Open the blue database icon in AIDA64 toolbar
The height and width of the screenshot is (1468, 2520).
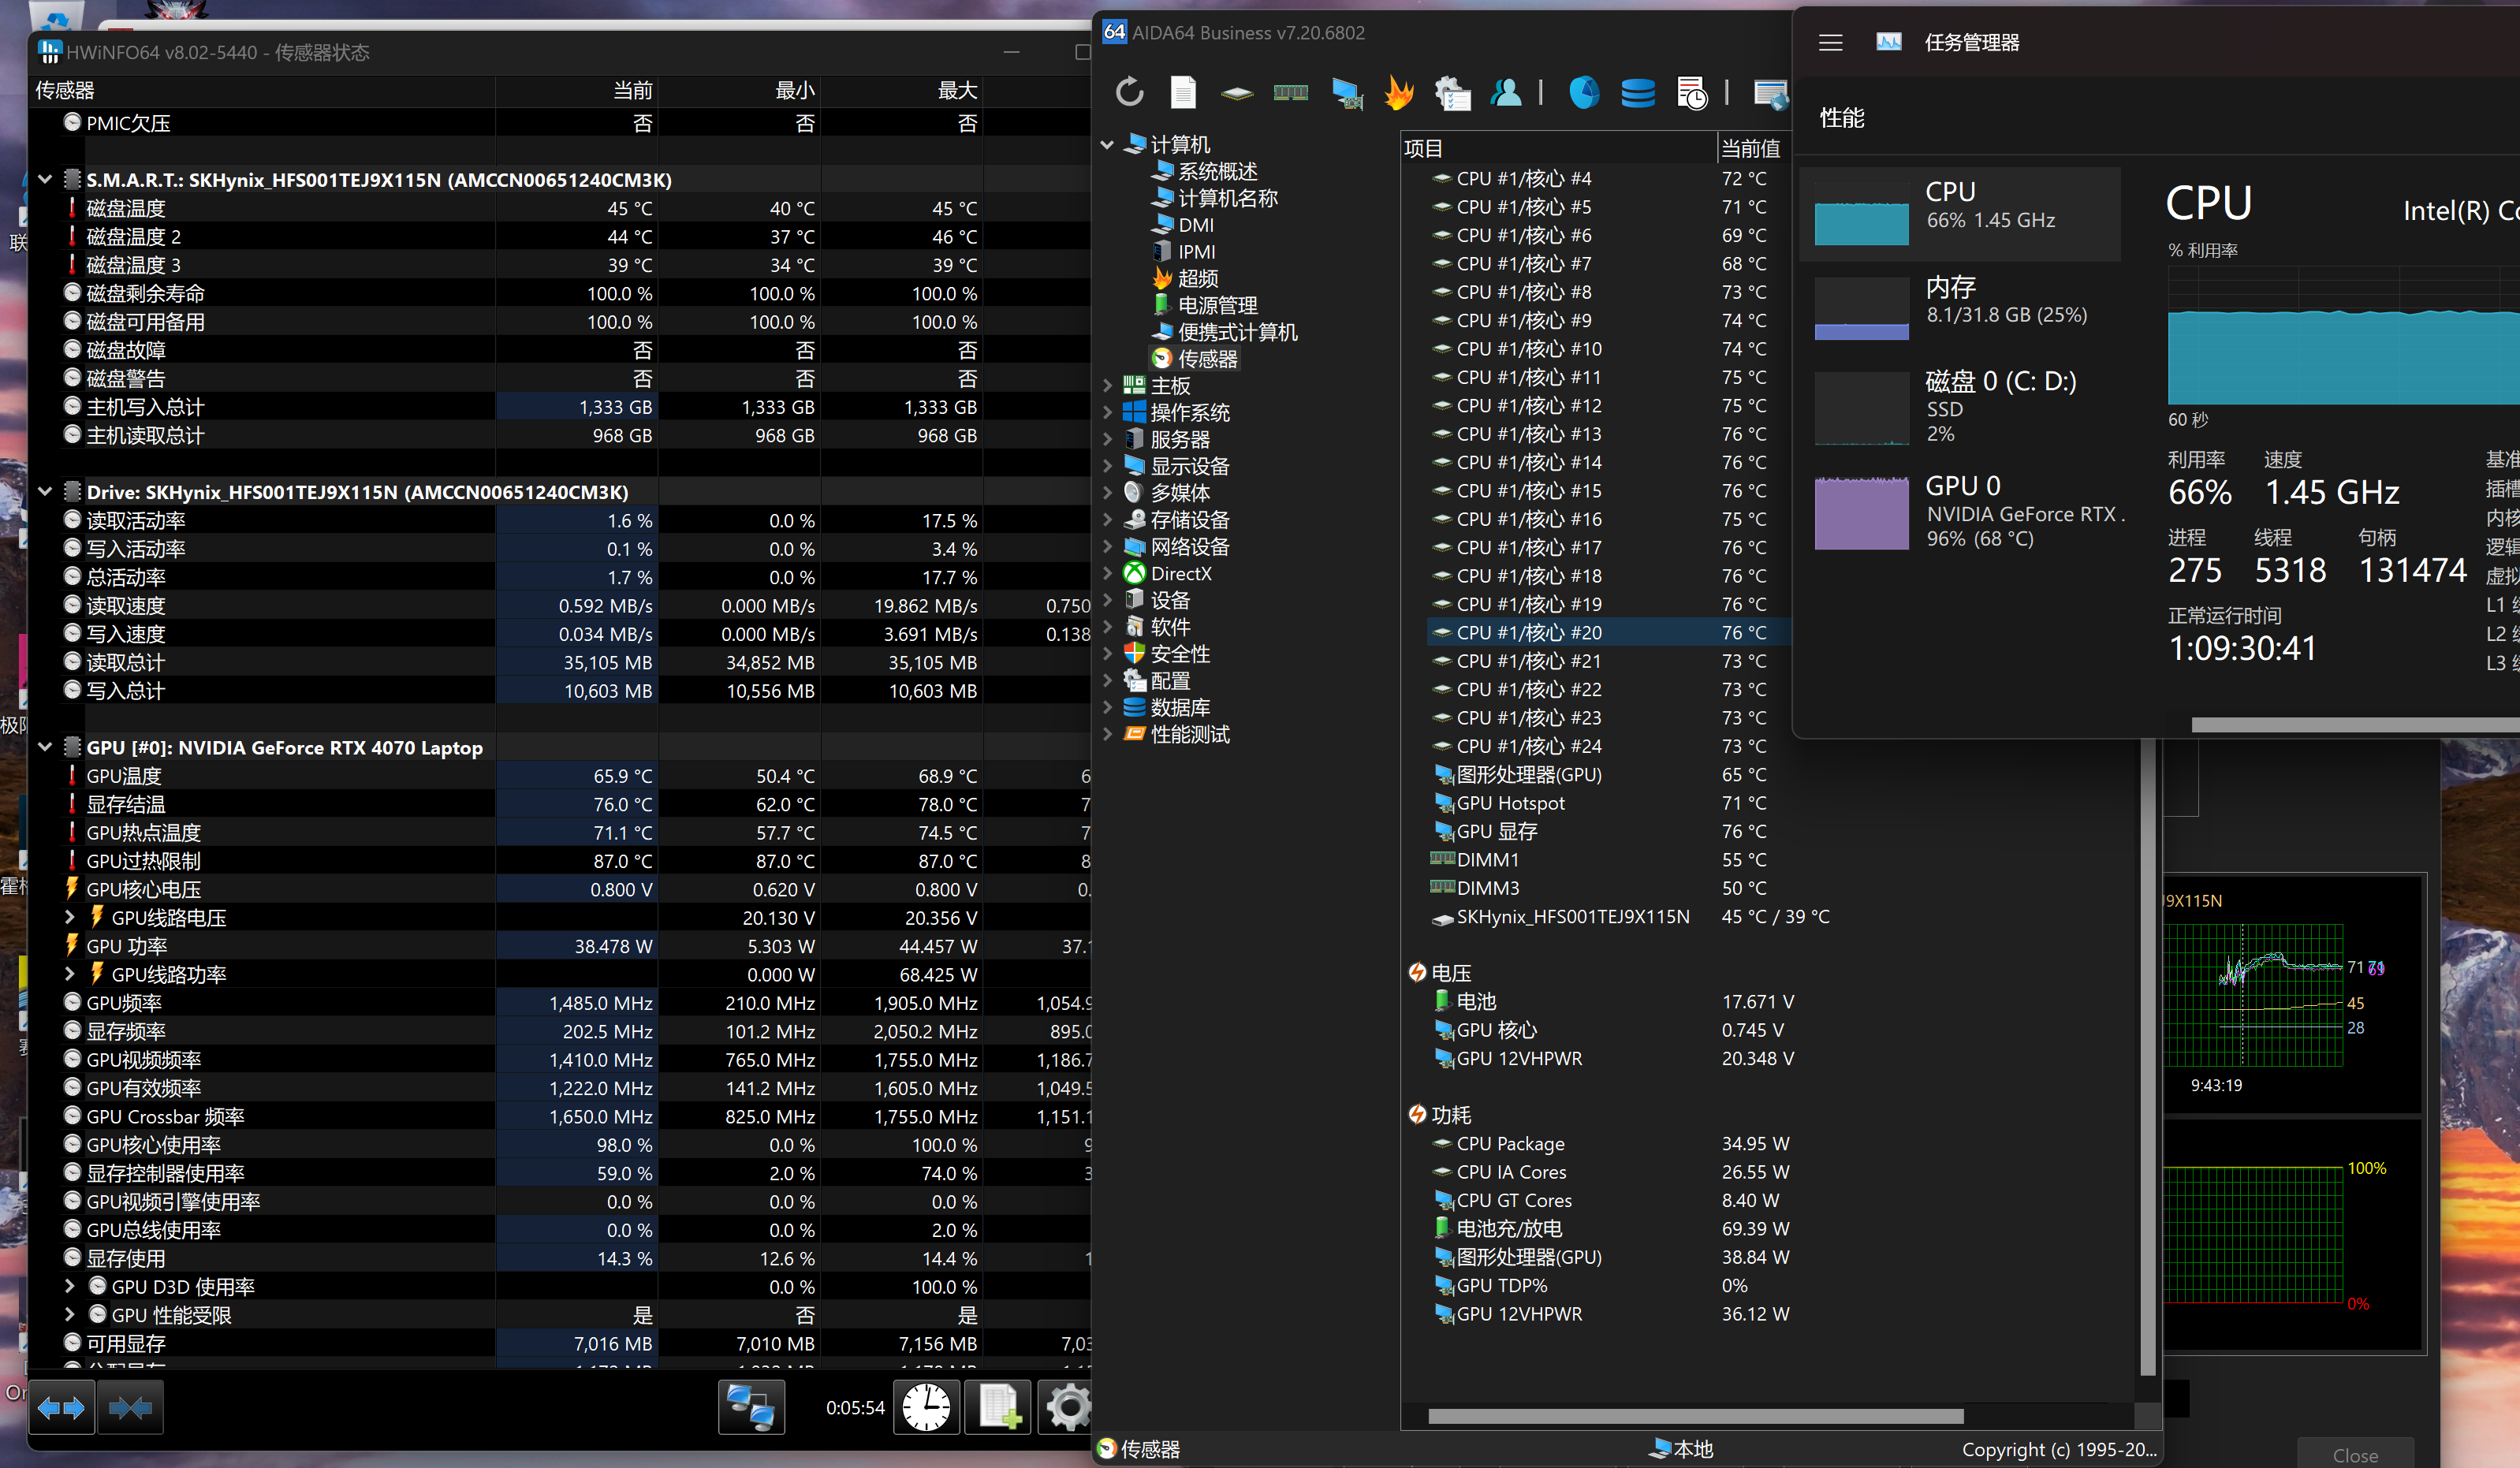[x=1637, y=93]
